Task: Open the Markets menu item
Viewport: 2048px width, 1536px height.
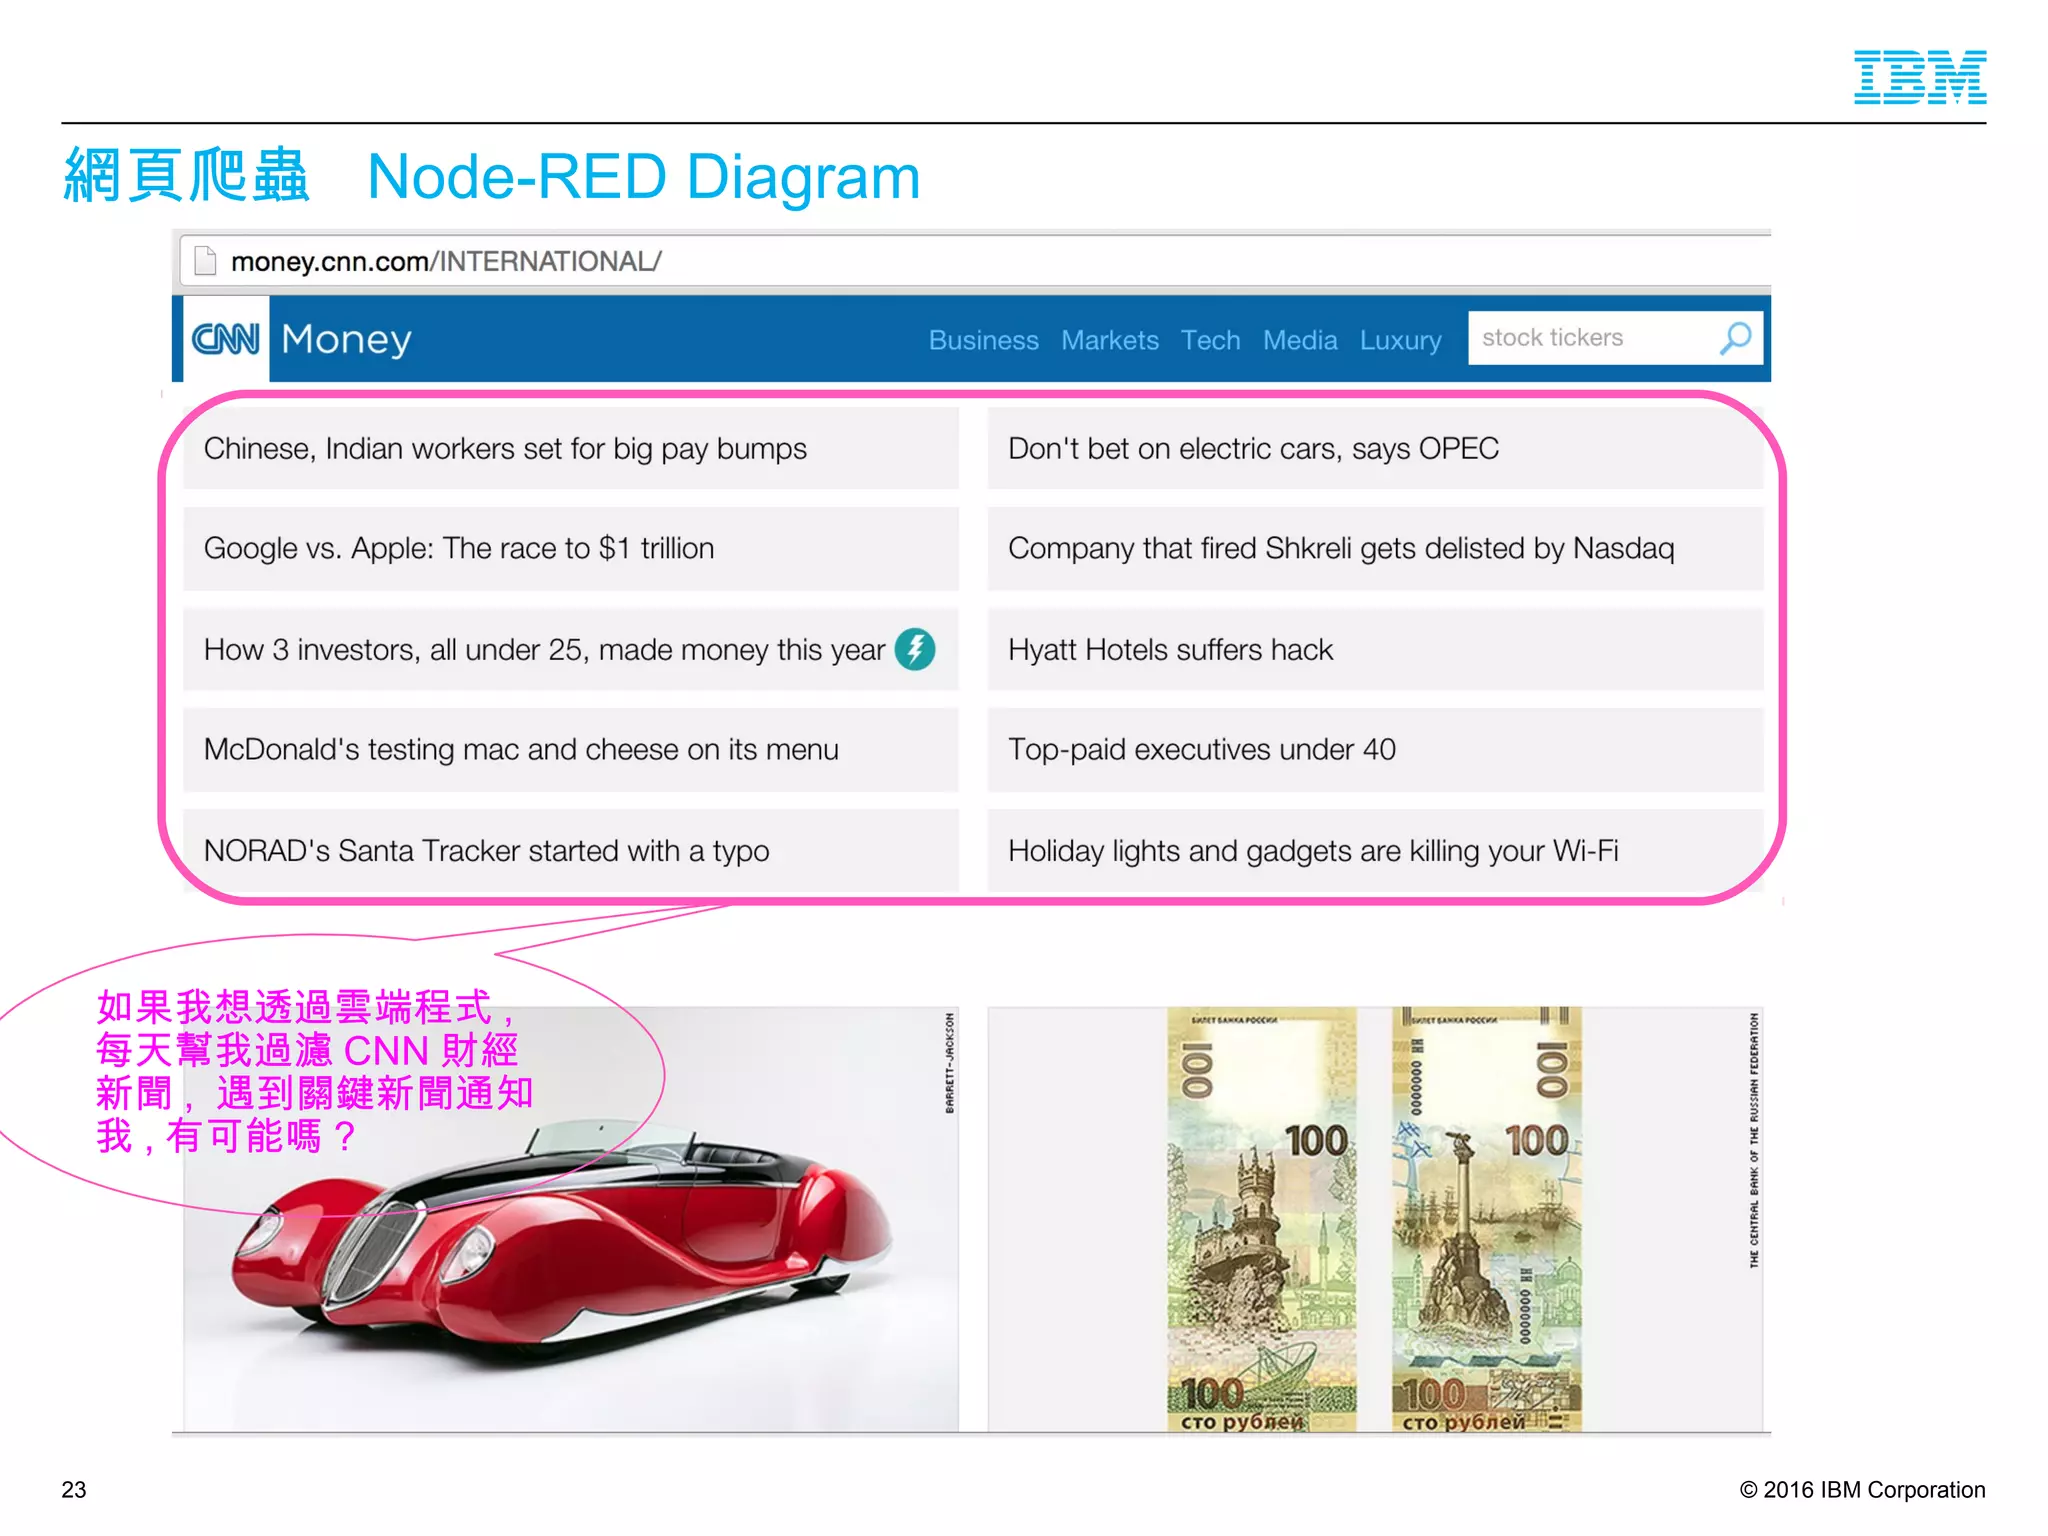Action: click(x=1110, y=340)
